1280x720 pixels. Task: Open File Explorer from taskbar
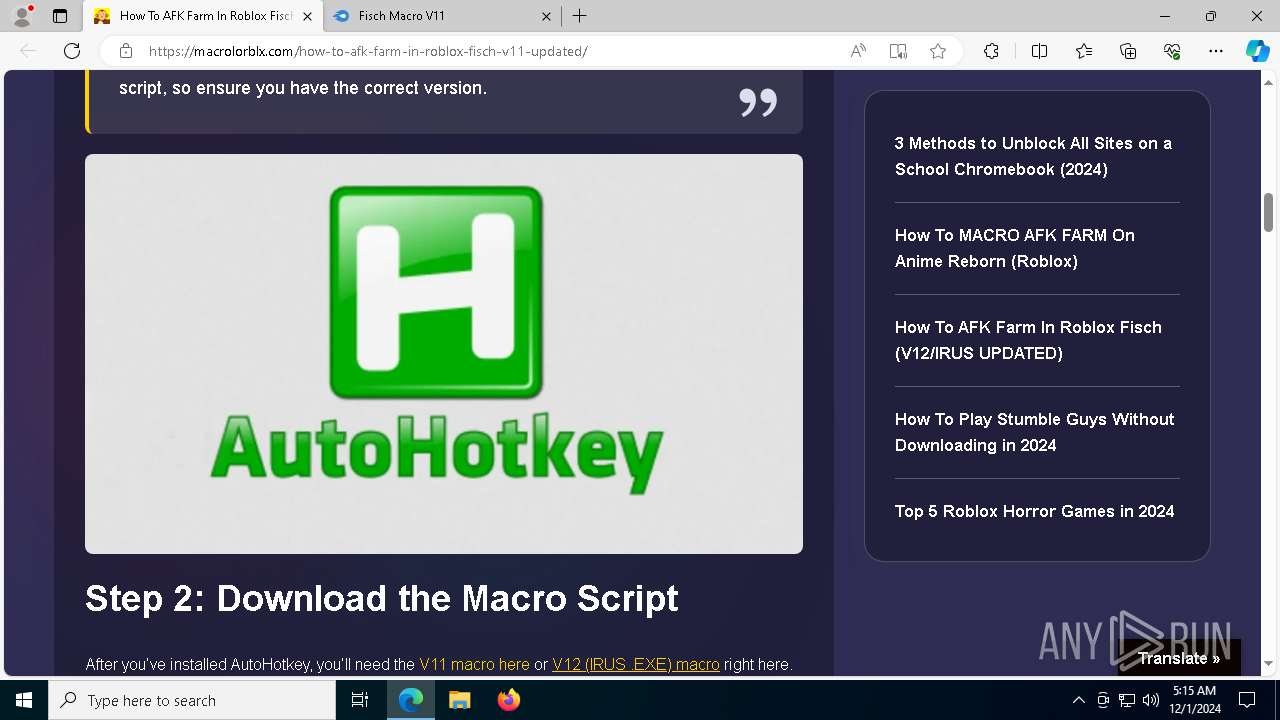pos(459,700)
